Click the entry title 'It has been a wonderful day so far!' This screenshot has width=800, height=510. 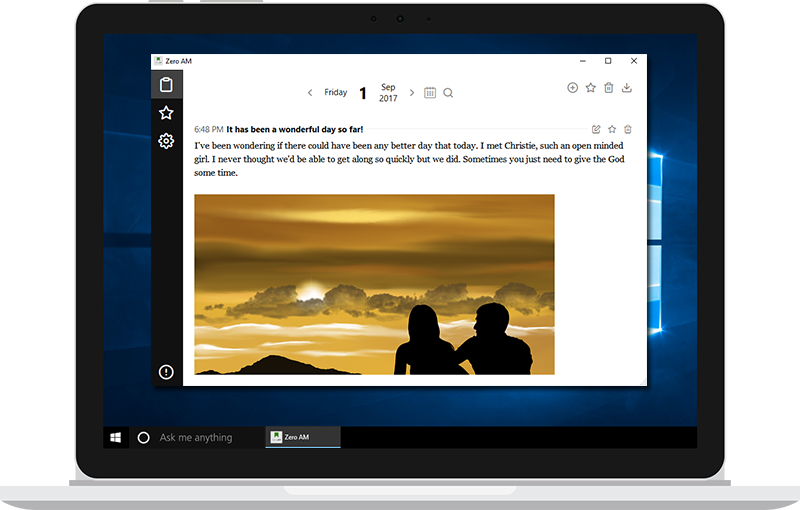pos(295,129)
